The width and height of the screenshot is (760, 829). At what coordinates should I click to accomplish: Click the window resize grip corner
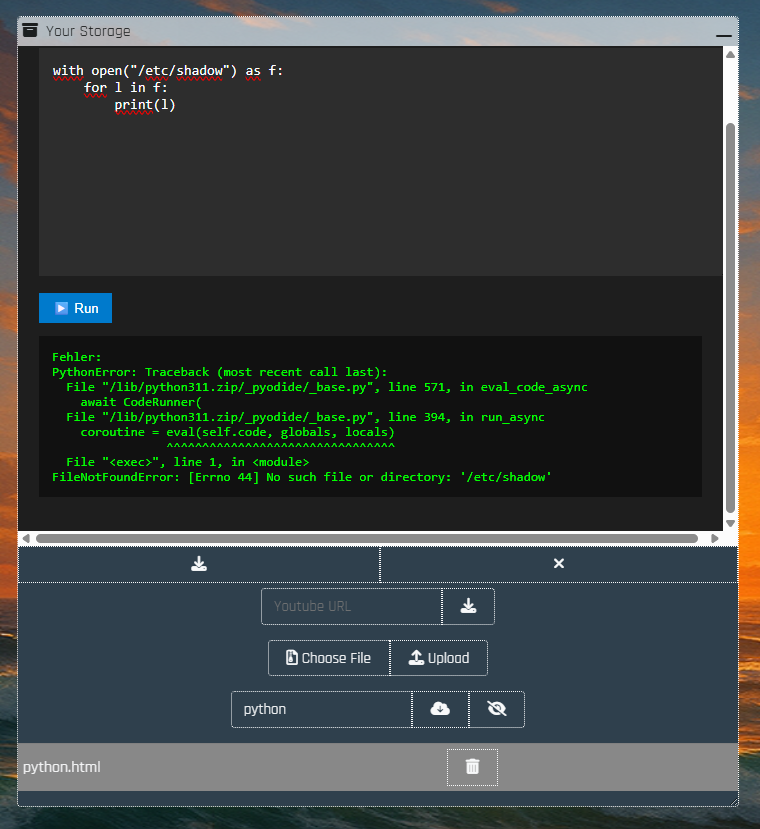point(734,802)
